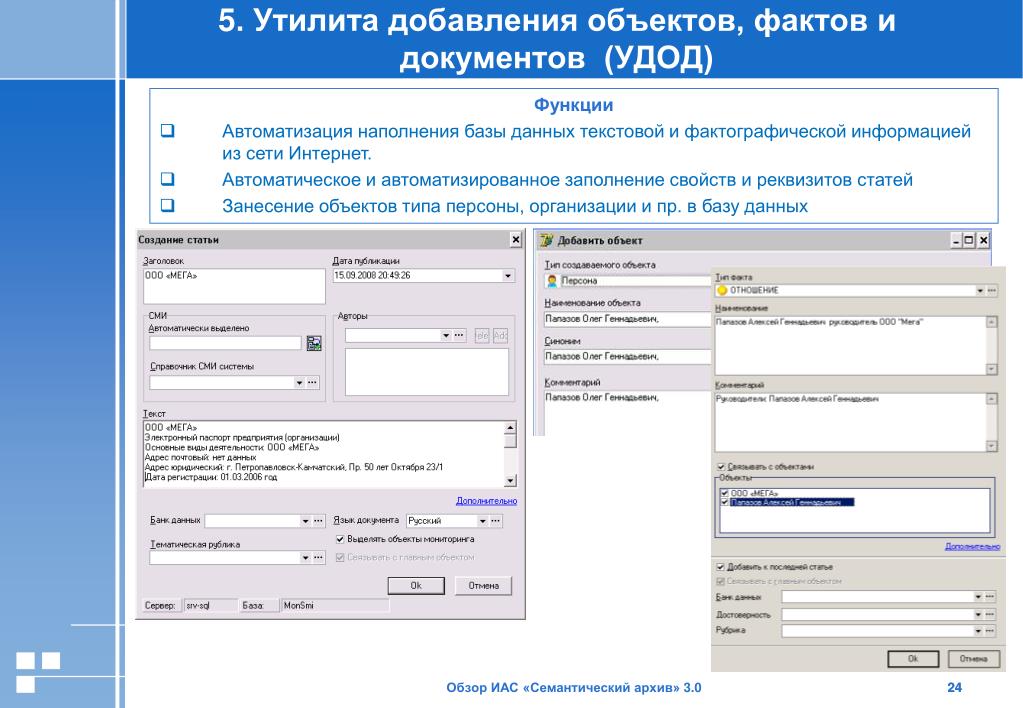Uncheck ООО «МЕГА» in the Объекты list
The height and width of the screenshot is (708, 1023).
point(724,493)
